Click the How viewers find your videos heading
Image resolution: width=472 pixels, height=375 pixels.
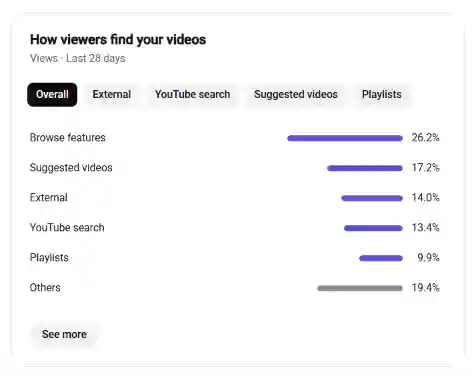pos(118,40)
